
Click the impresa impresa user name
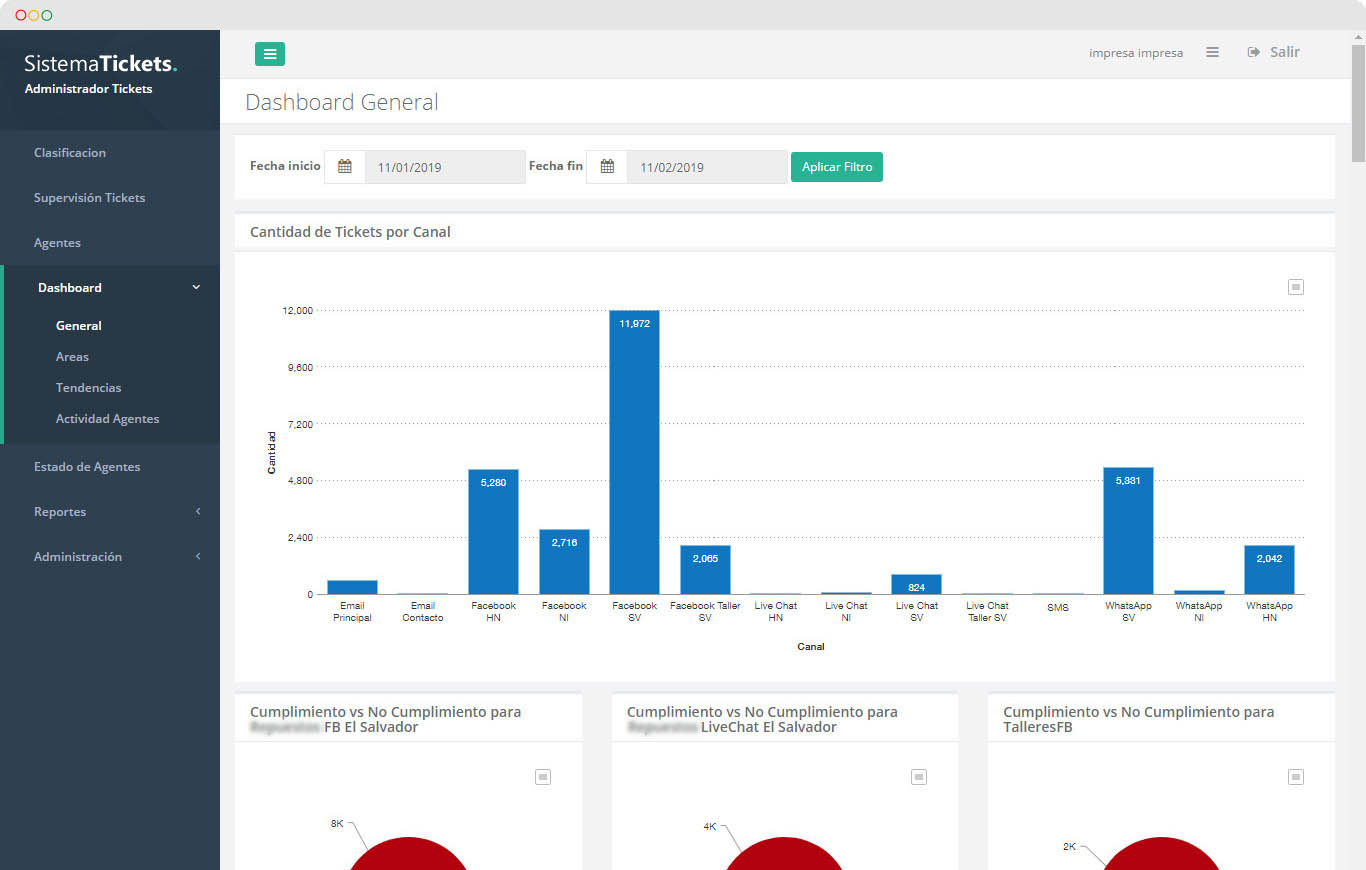click(x=1136, y=53)
